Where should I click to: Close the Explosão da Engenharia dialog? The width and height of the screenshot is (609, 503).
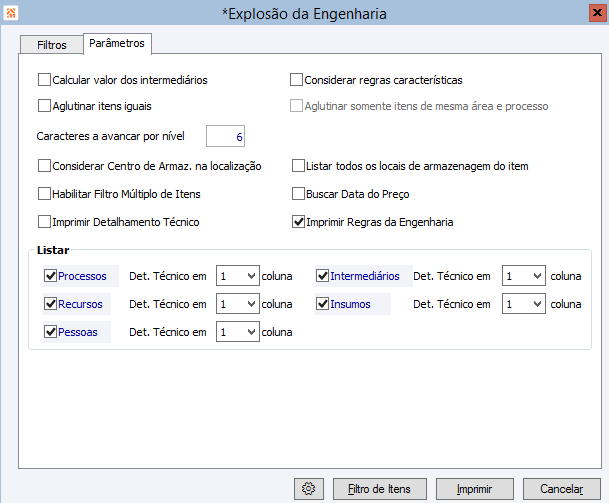(x=588, y=13)
